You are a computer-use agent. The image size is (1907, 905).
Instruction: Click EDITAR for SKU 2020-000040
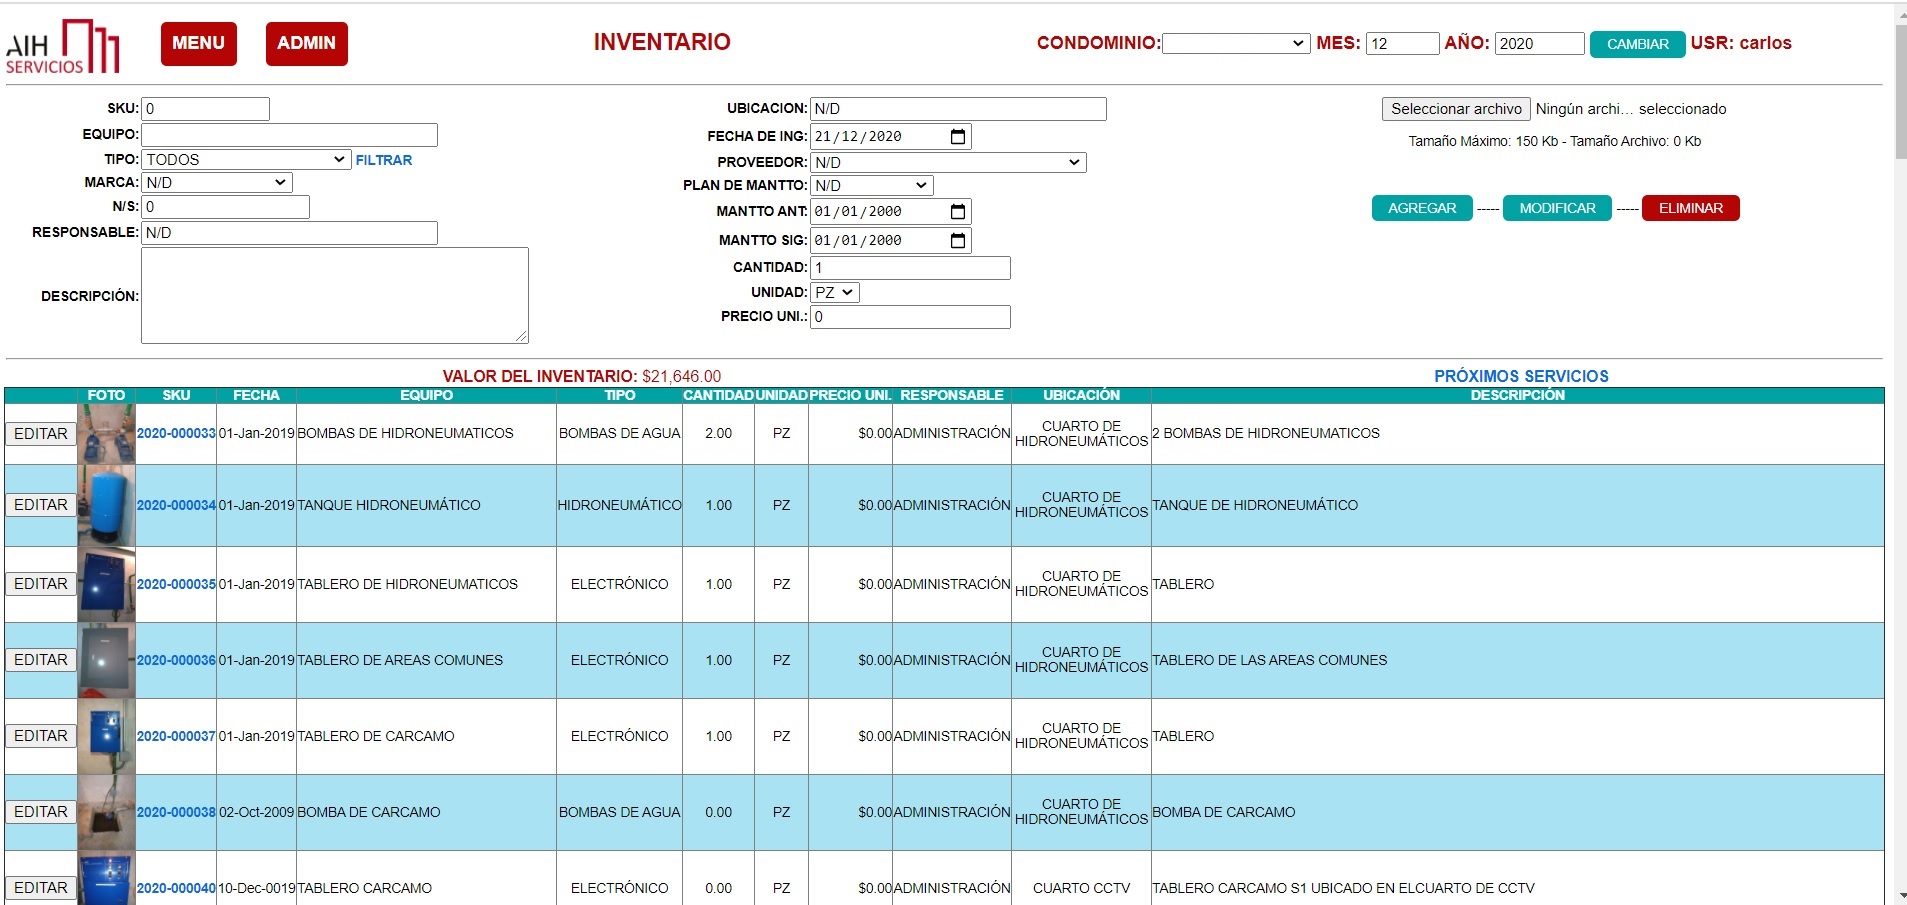pos(41,888)
